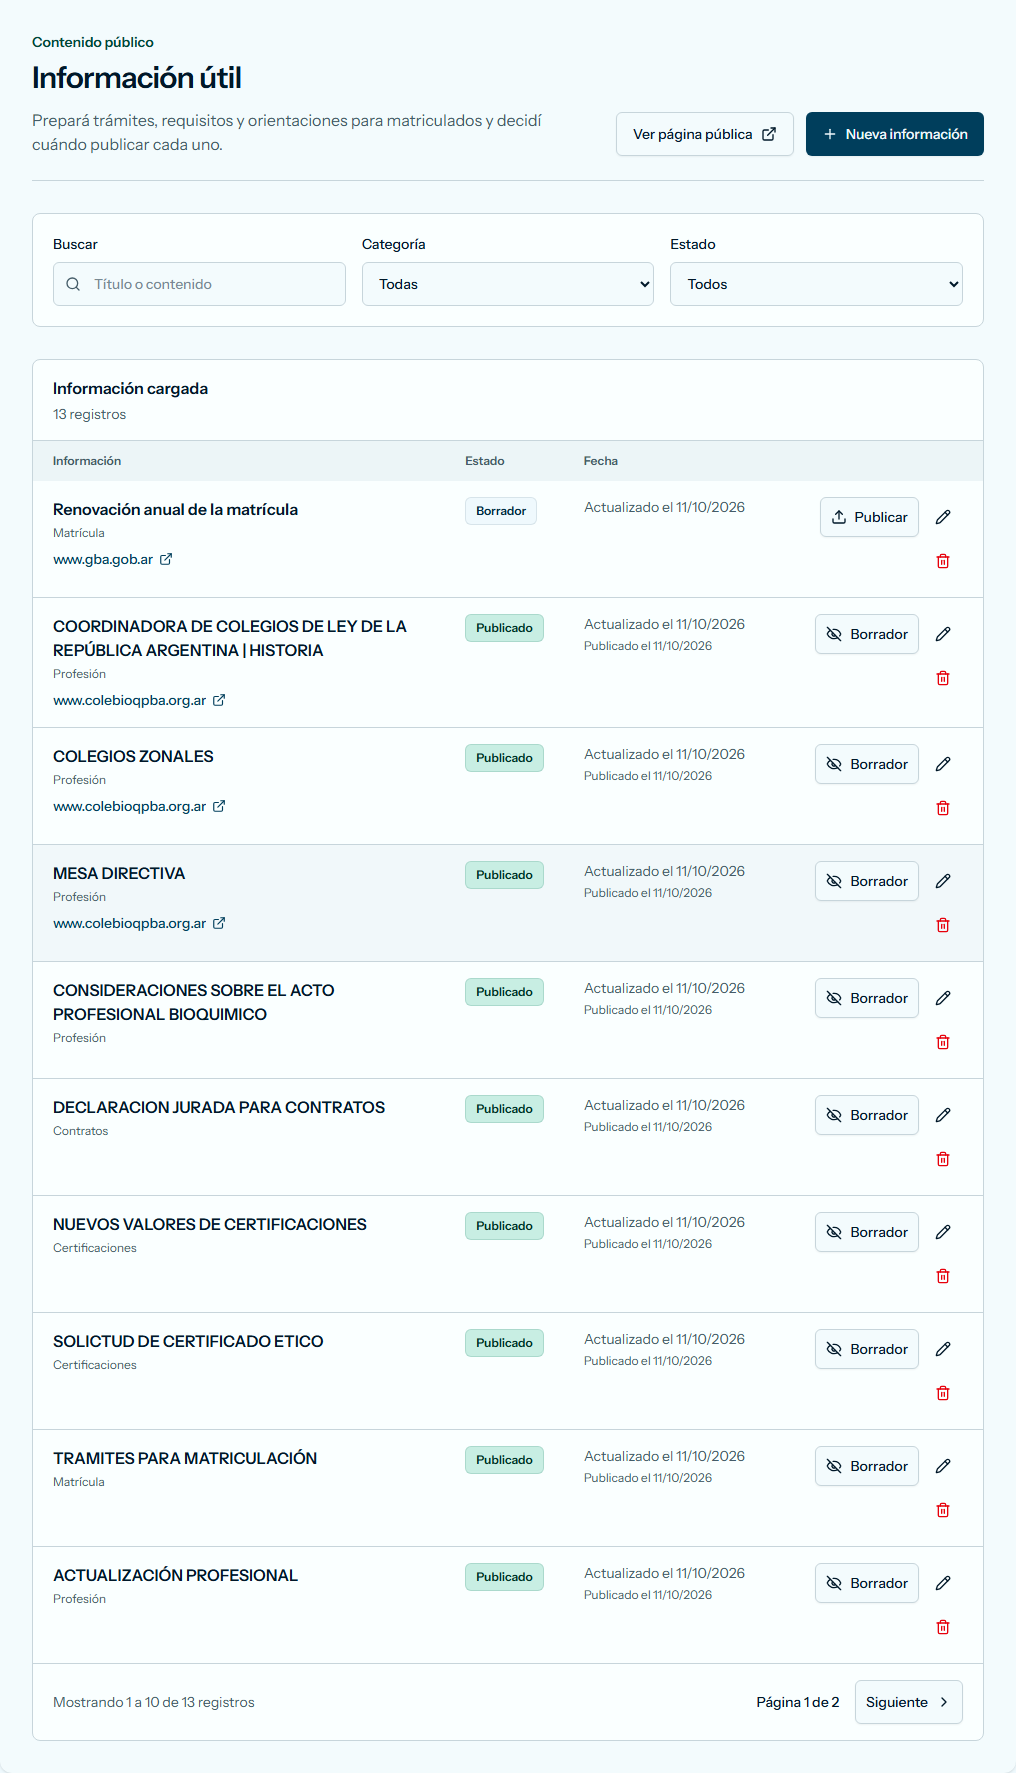Open colebioqpba link under COLEGIOS ZONALES
The height and width of the screenshot is (1773, 1016).
click(139, 807)
